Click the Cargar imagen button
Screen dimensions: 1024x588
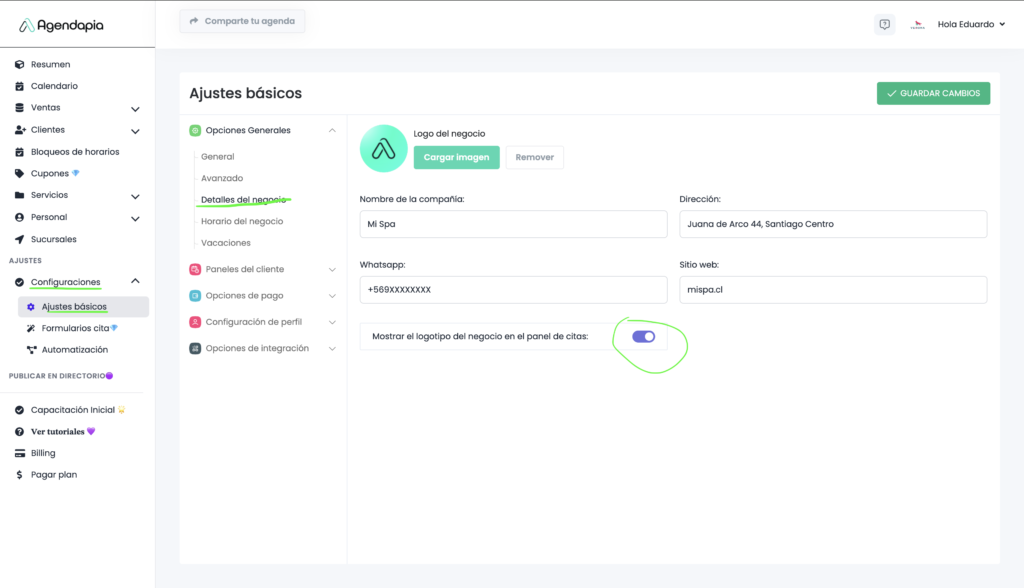click(456, 157)
